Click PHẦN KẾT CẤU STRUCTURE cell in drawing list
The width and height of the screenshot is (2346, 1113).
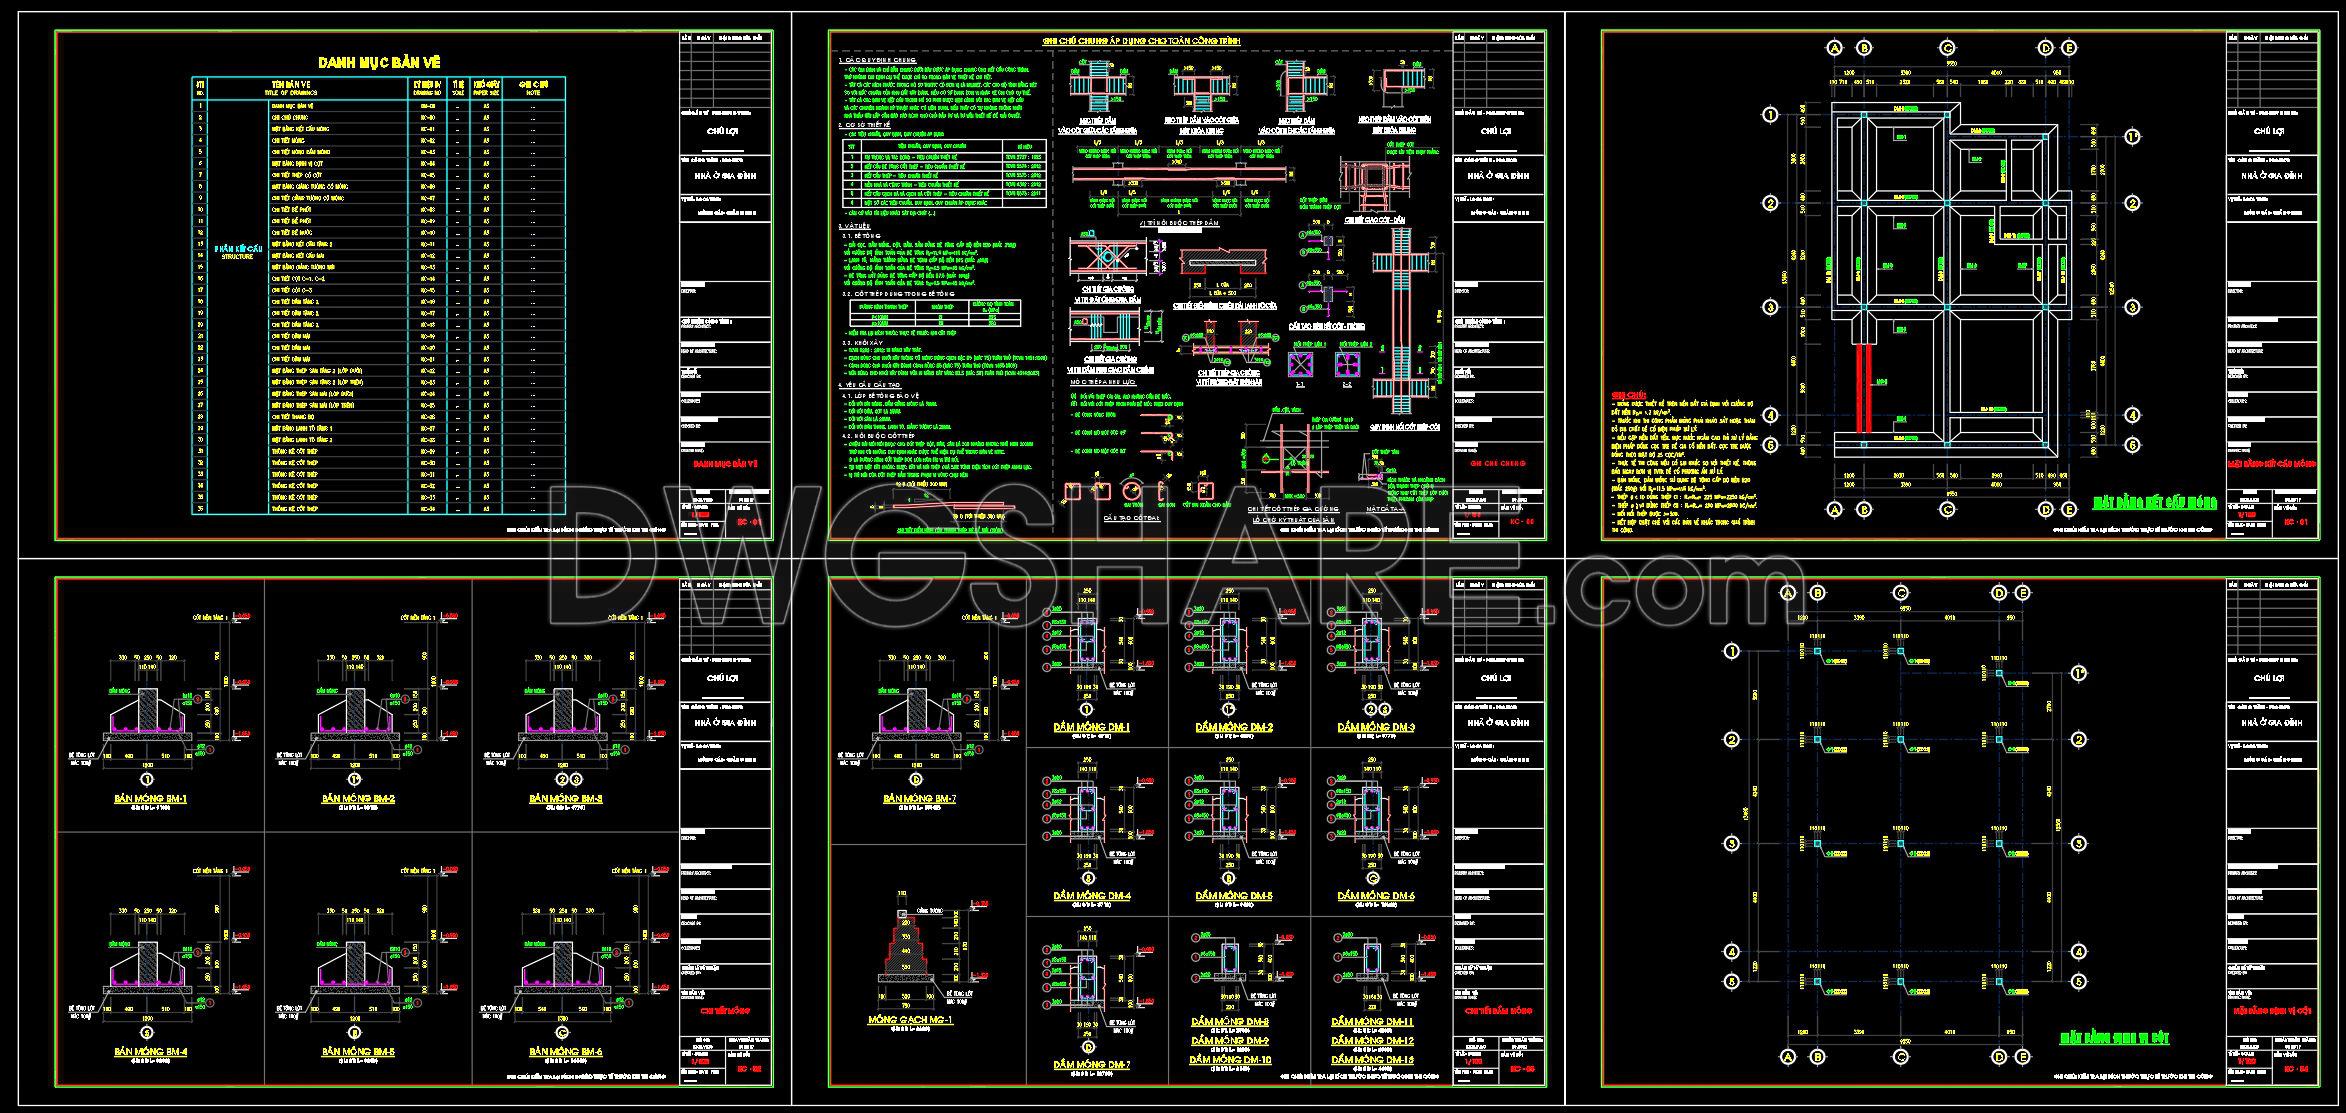click(237, 251)
